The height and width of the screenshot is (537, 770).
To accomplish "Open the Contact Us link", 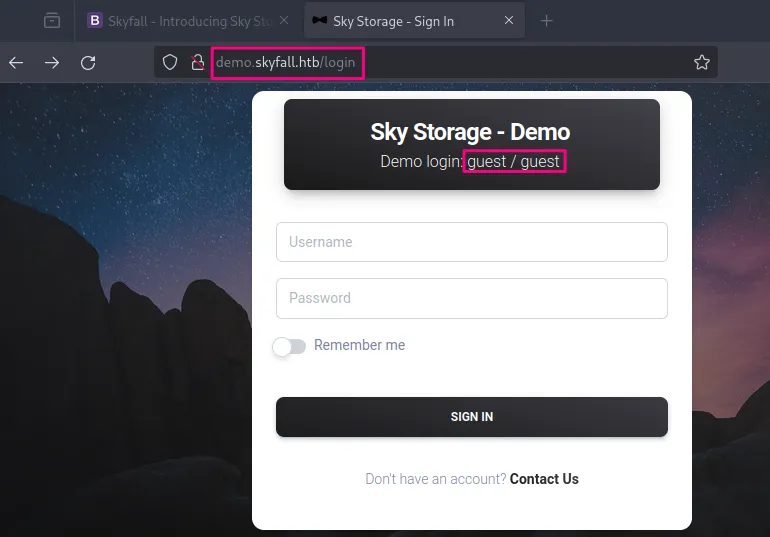I will coord(544,479).
